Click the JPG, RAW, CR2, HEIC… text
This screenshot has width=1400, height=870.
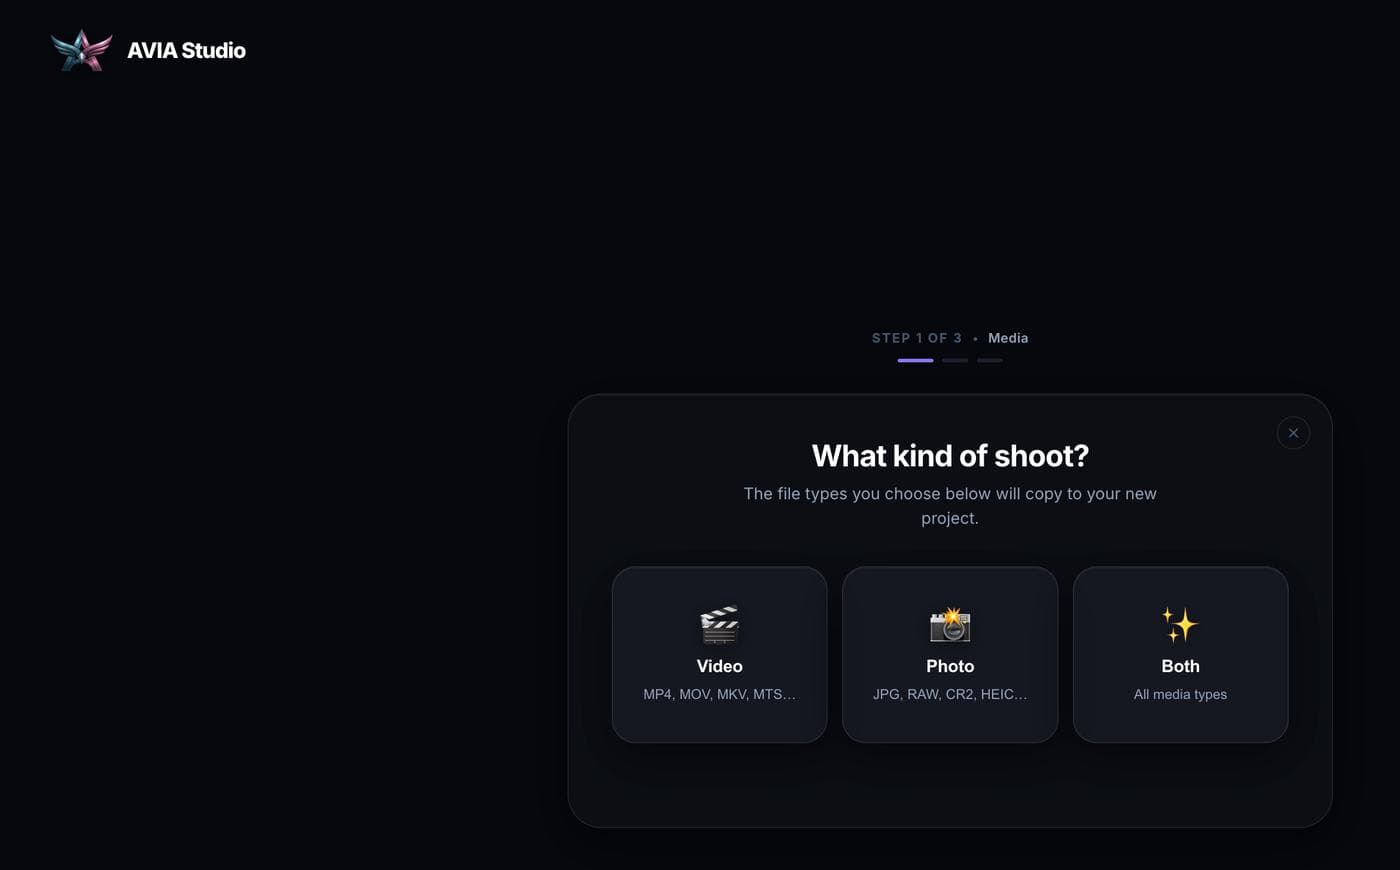pyautogui.click(x=950, y=694)
